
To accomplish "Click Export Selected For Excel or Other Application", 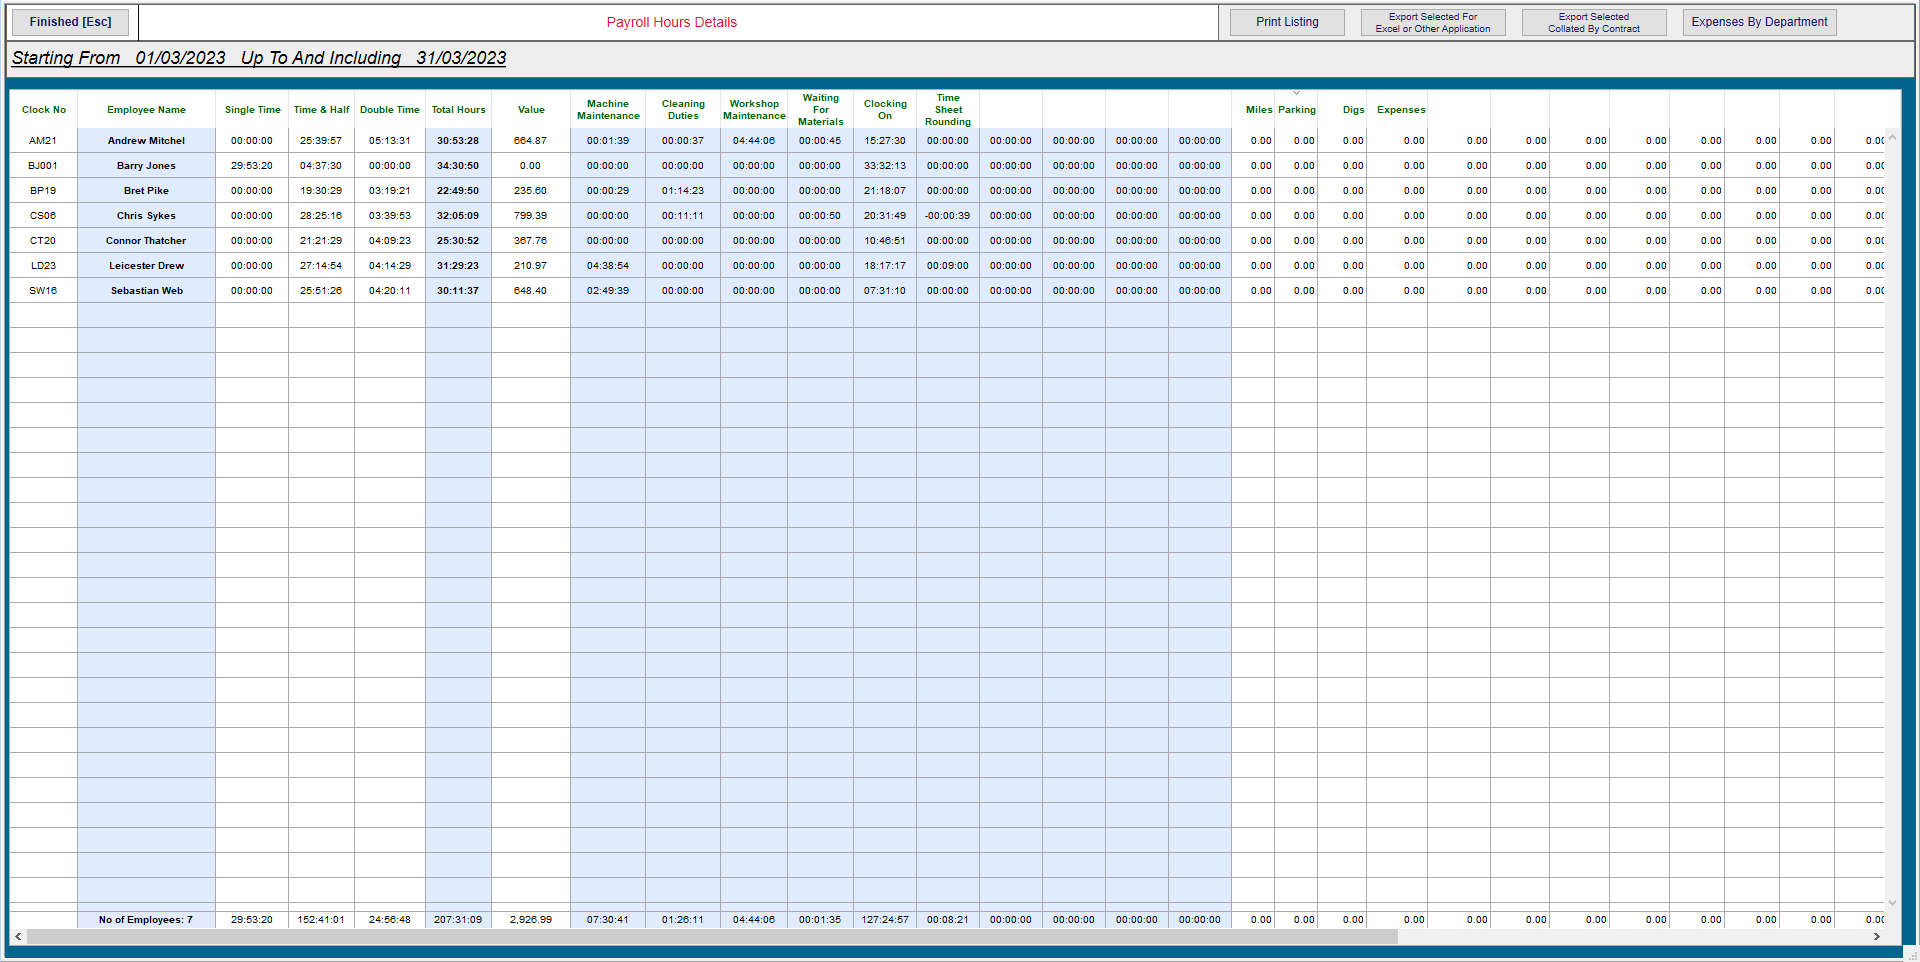I will (x=1432, y=21).
